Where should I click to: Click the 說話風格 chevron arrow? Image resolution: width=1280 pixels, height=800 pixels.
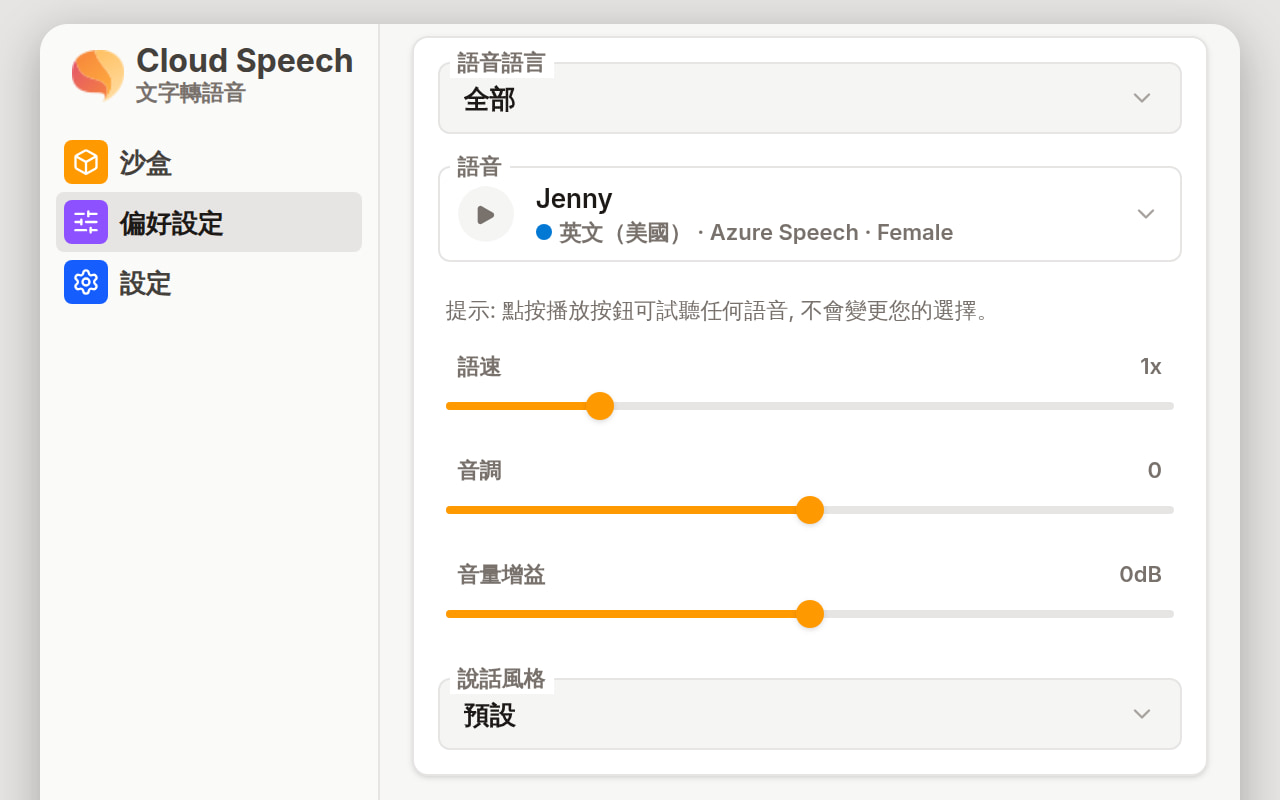click(x=1142, y=714)
